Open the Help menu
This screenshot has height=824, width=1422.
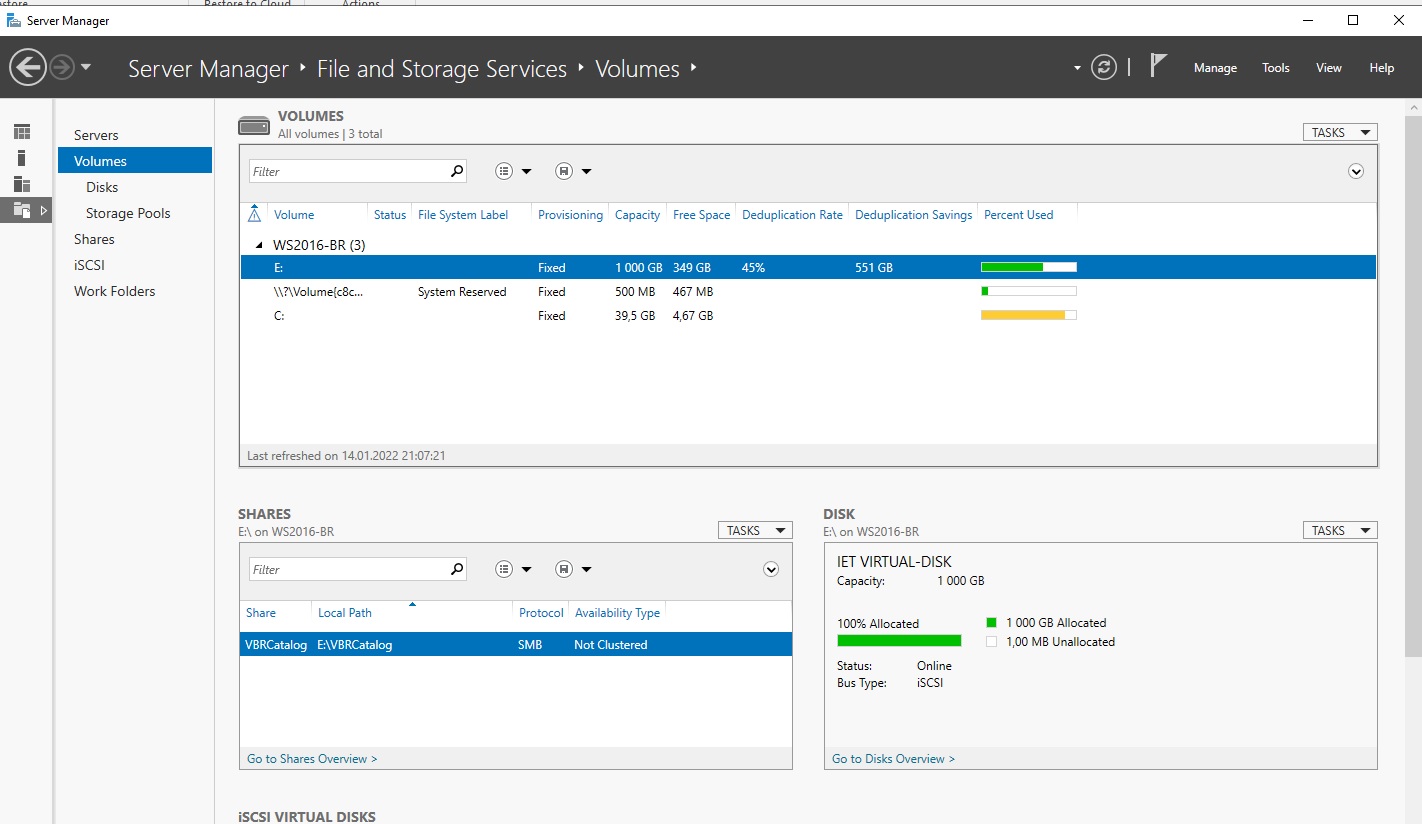(x=1382, y=68)
